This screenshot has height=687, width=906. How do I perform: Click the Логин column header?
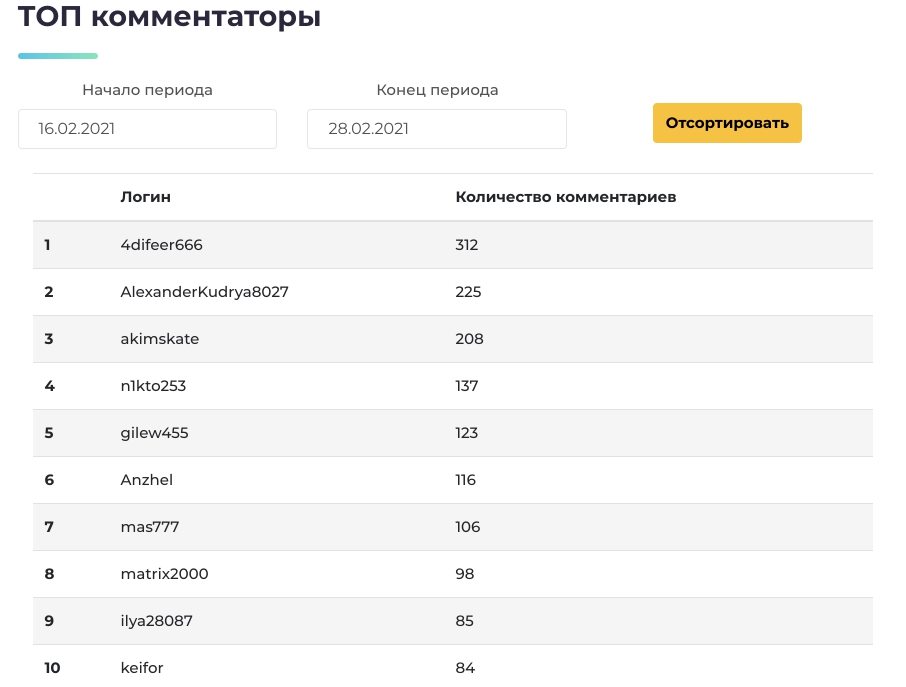[x=145, y=197]
